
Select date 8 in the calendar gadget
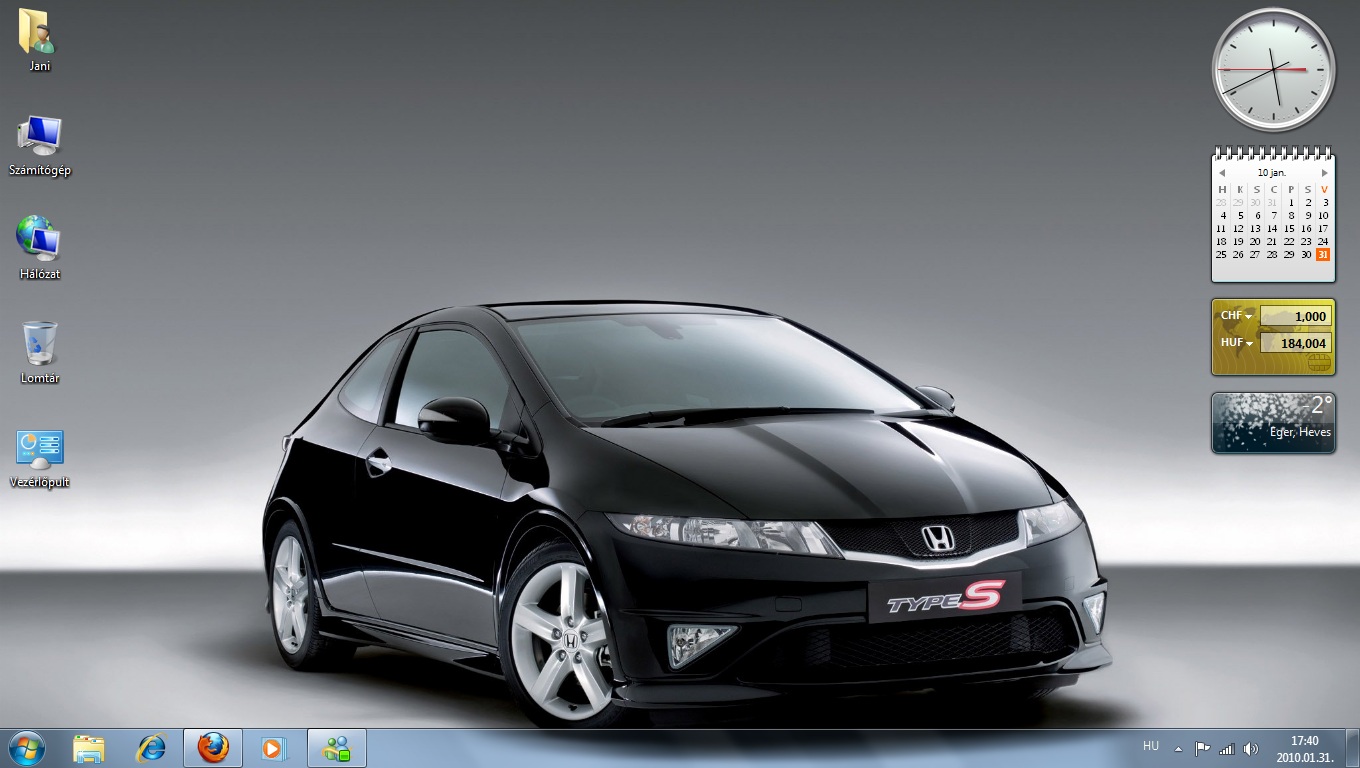point(1291,215)
